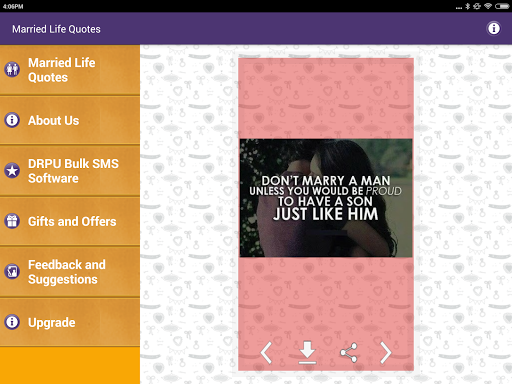Select the Upgrade menu option
Image resolution: width=512 pixels, height=384 pixels.
point(70,322)
